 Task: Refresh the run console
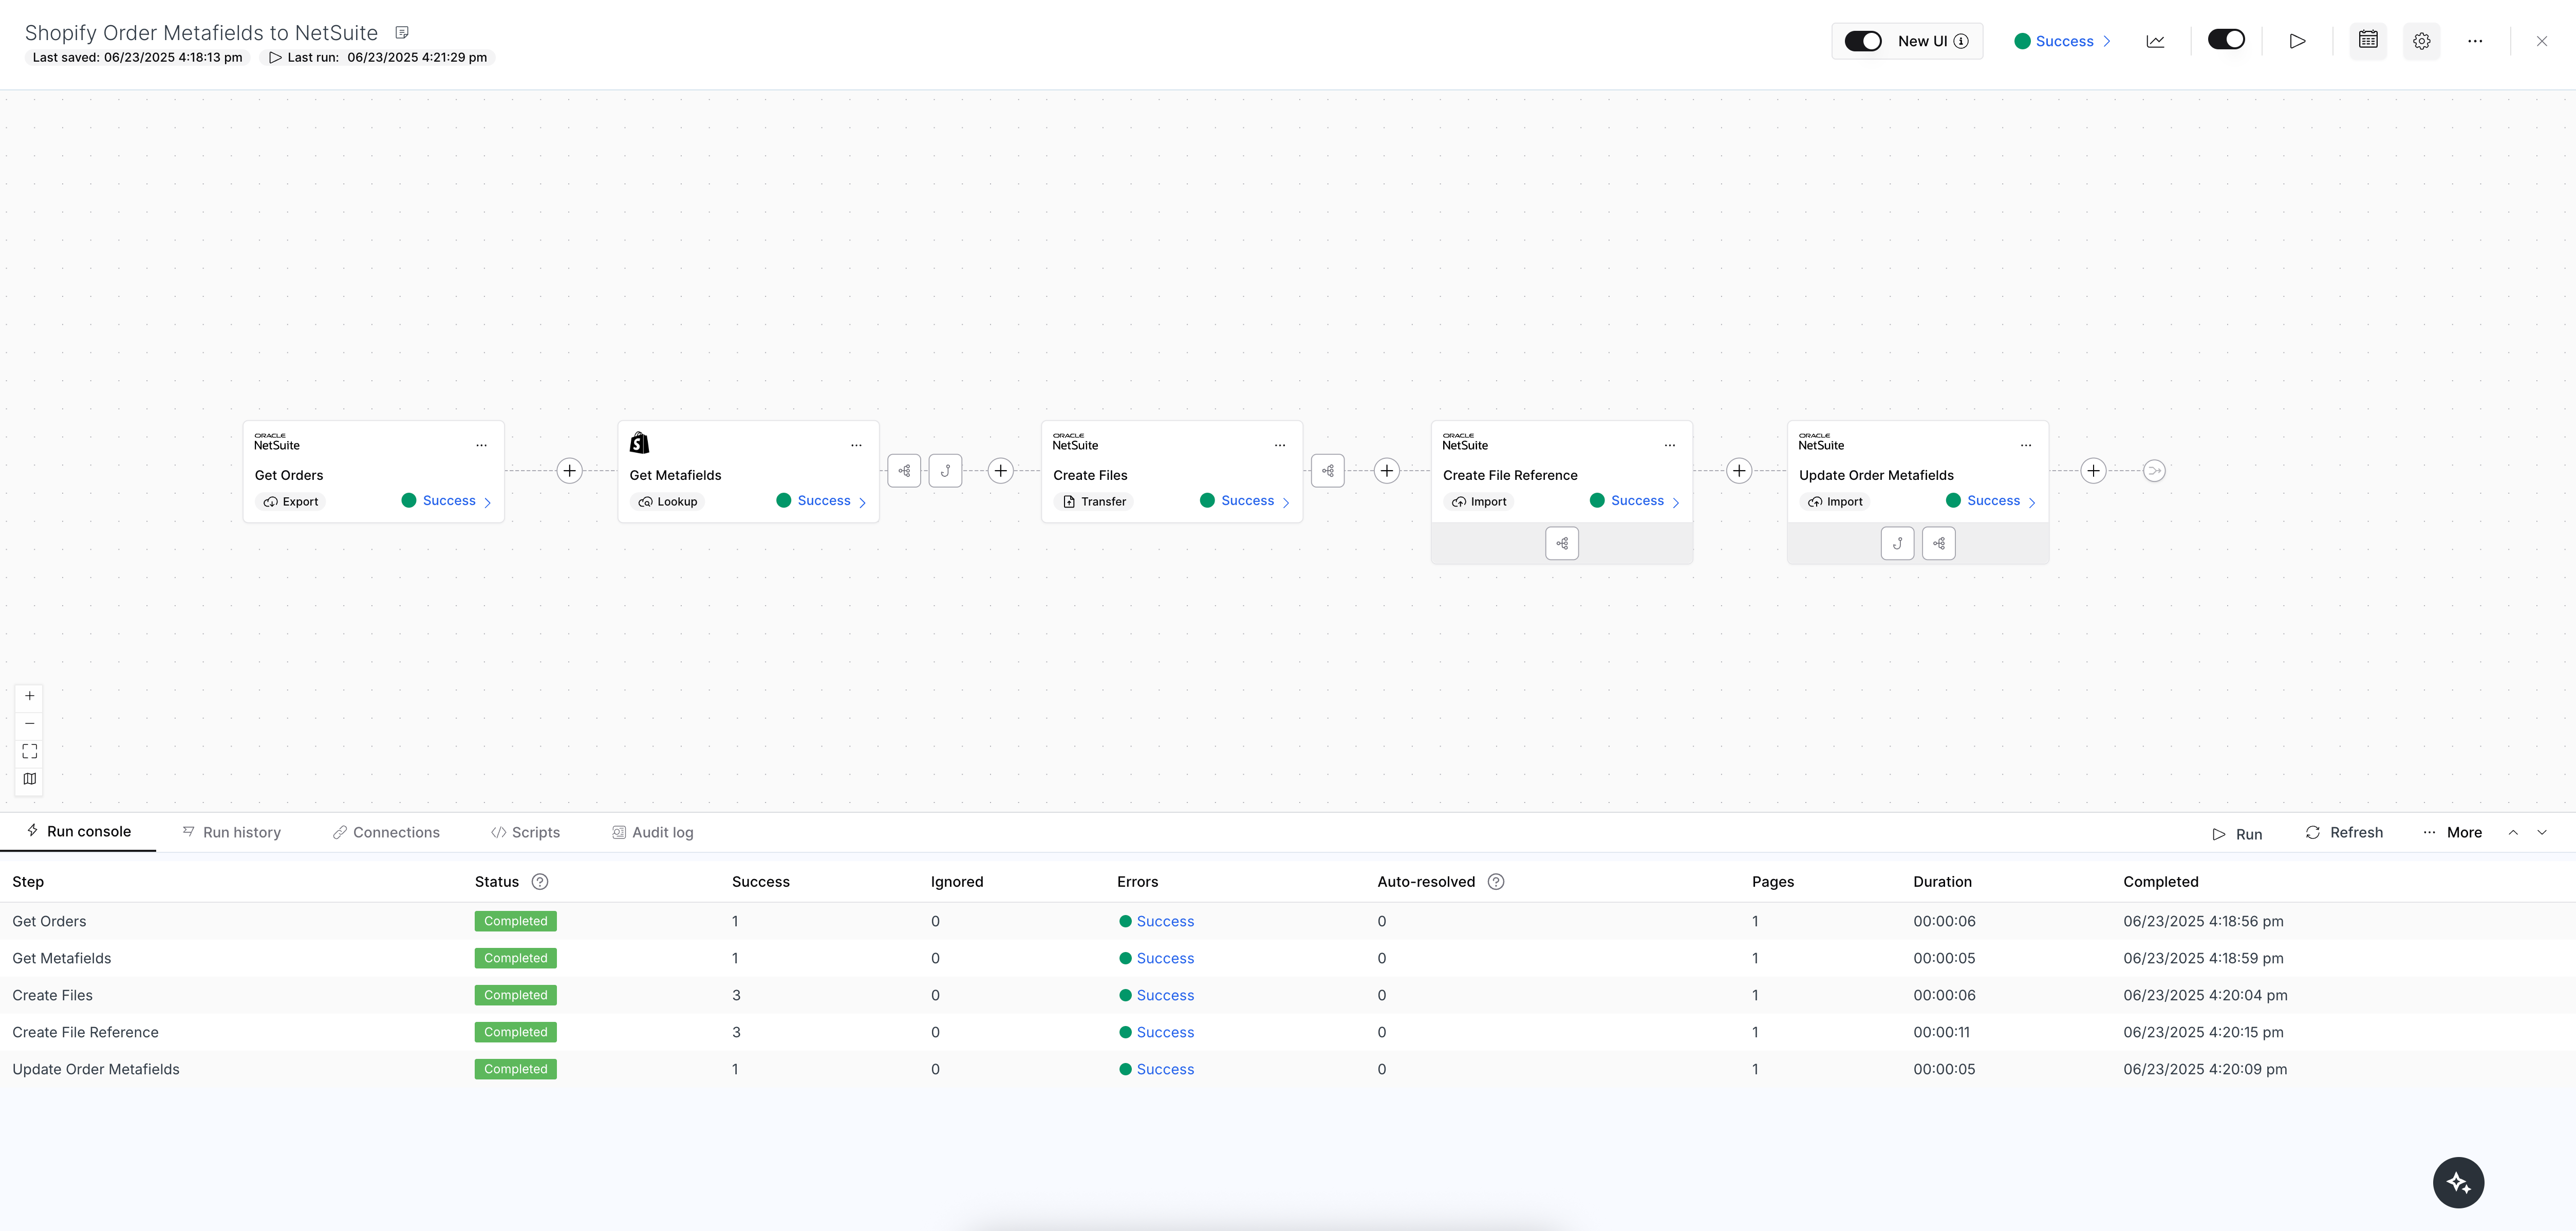tap(2344, 833)
